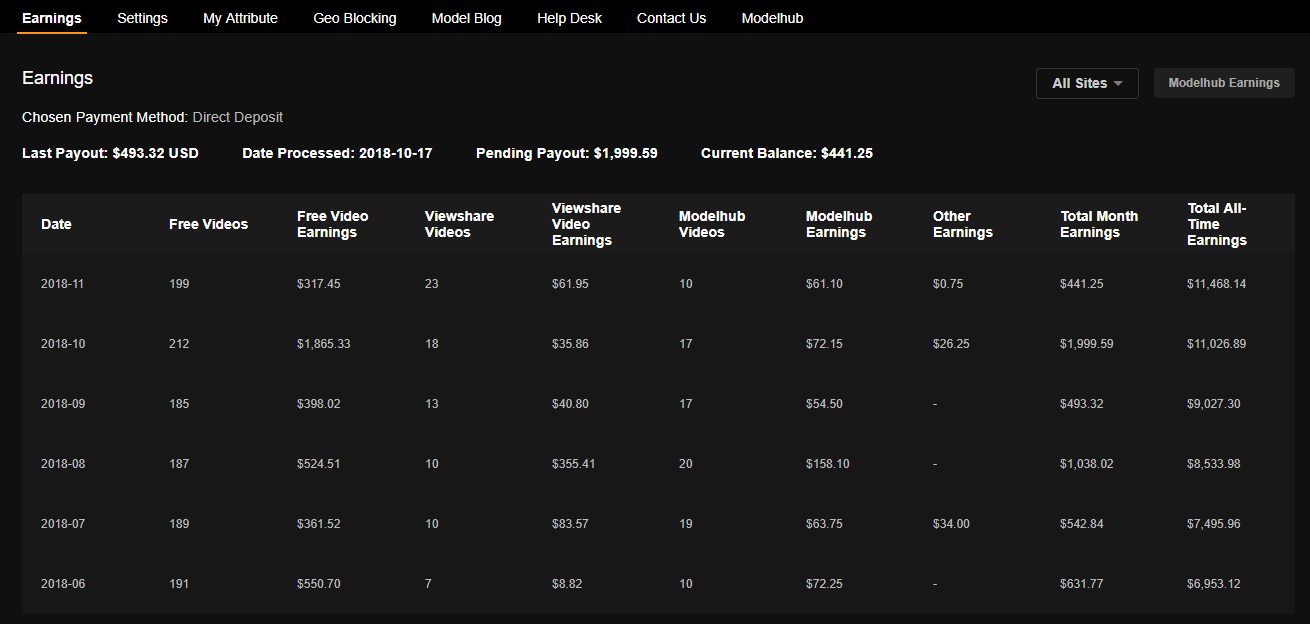Click the 2018-06 date entry
The width and height of the screenshot is (1310, 624).
(x=62, y=584)
